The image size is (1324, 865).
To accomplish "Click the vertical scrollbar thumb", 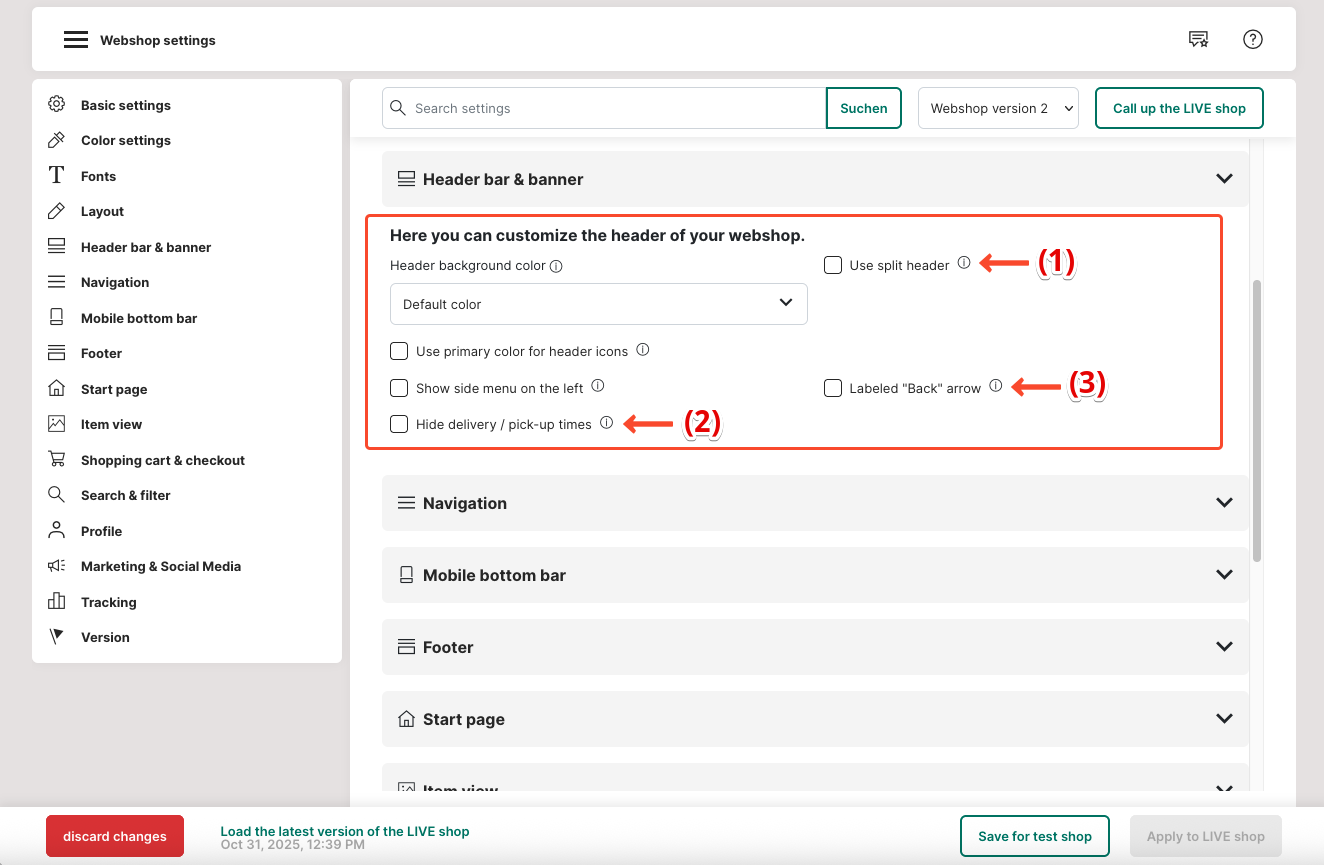I will click(x=1257, y=420).
